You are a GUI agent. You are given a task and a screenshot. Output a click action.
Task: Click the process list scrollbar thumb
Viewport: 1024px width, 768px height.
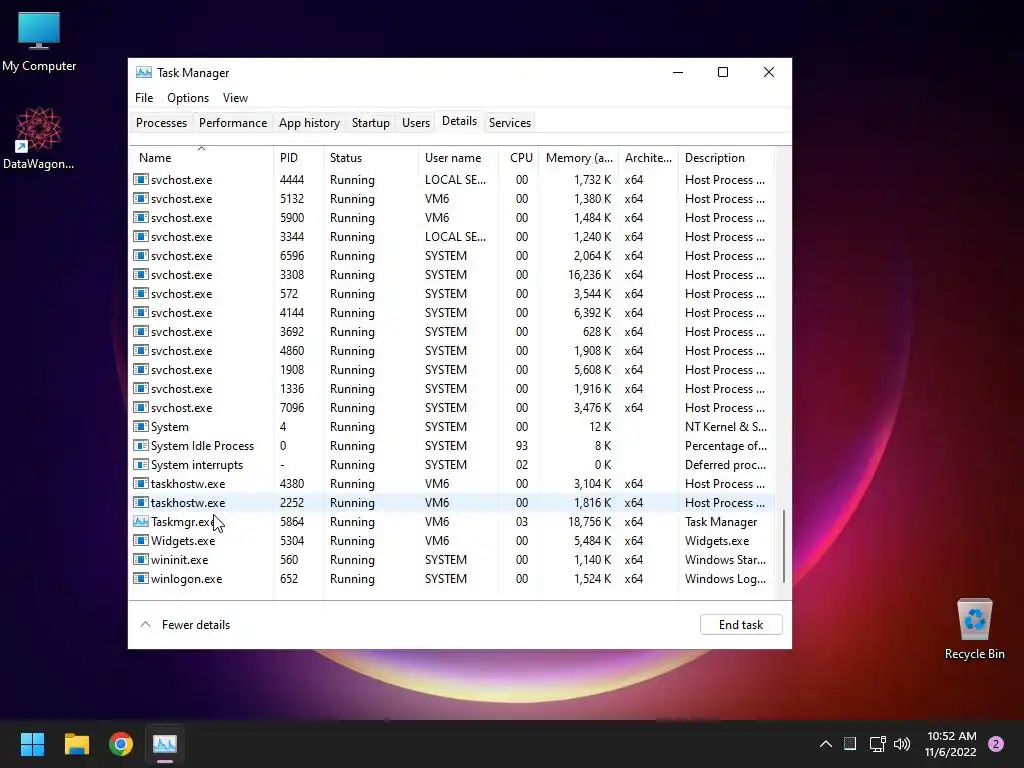tap(784, 547)
